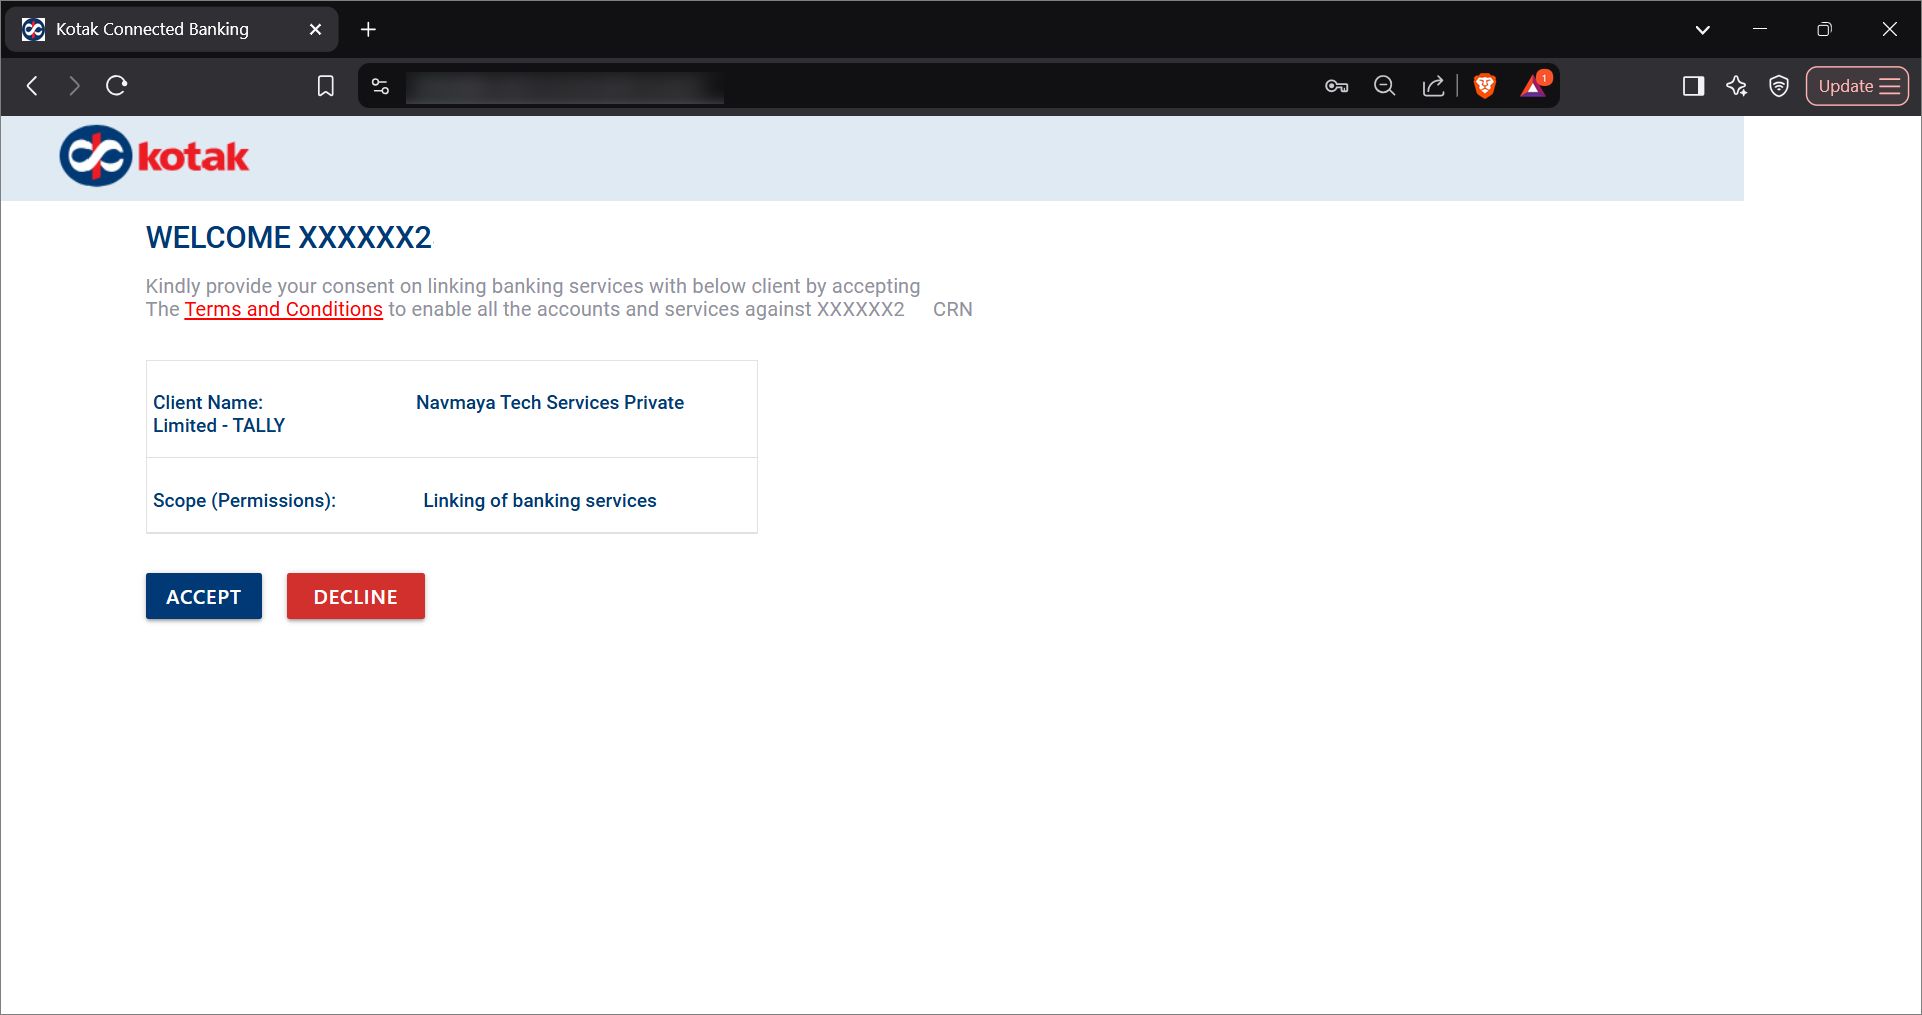
Task: Go back to previous page
Action: pyautogui.click(x=32, y=86)
